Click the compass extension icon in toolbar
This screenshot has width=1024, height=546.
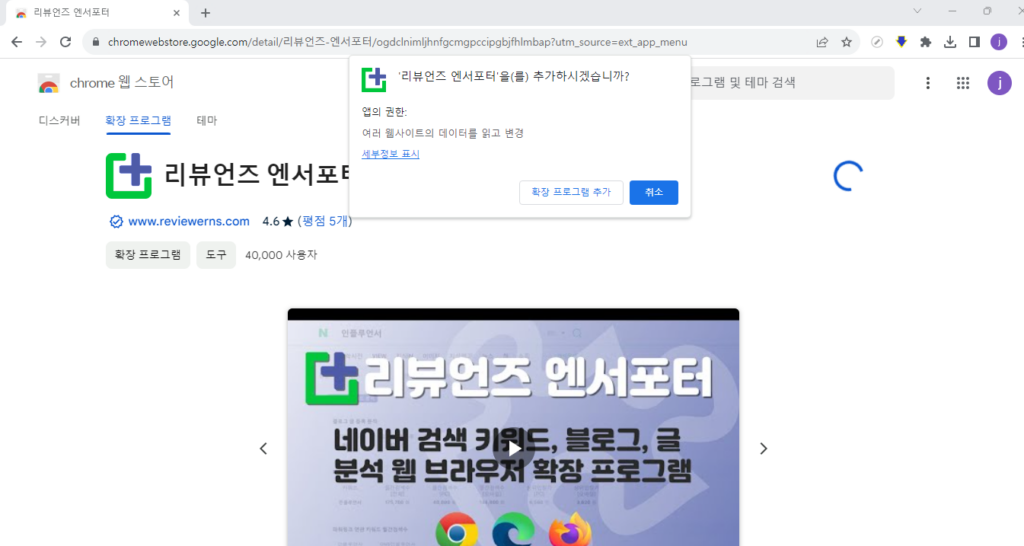(x=877, y=42)
